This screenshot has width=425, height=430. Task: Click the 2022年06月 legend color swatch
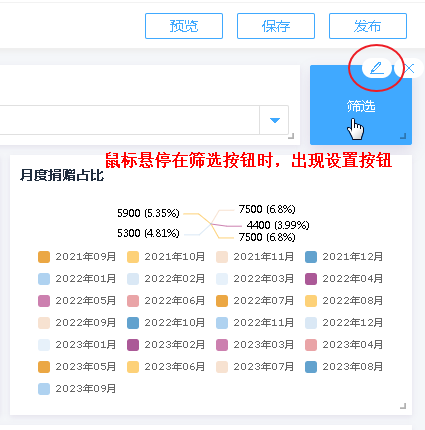(x=133, y=301)
